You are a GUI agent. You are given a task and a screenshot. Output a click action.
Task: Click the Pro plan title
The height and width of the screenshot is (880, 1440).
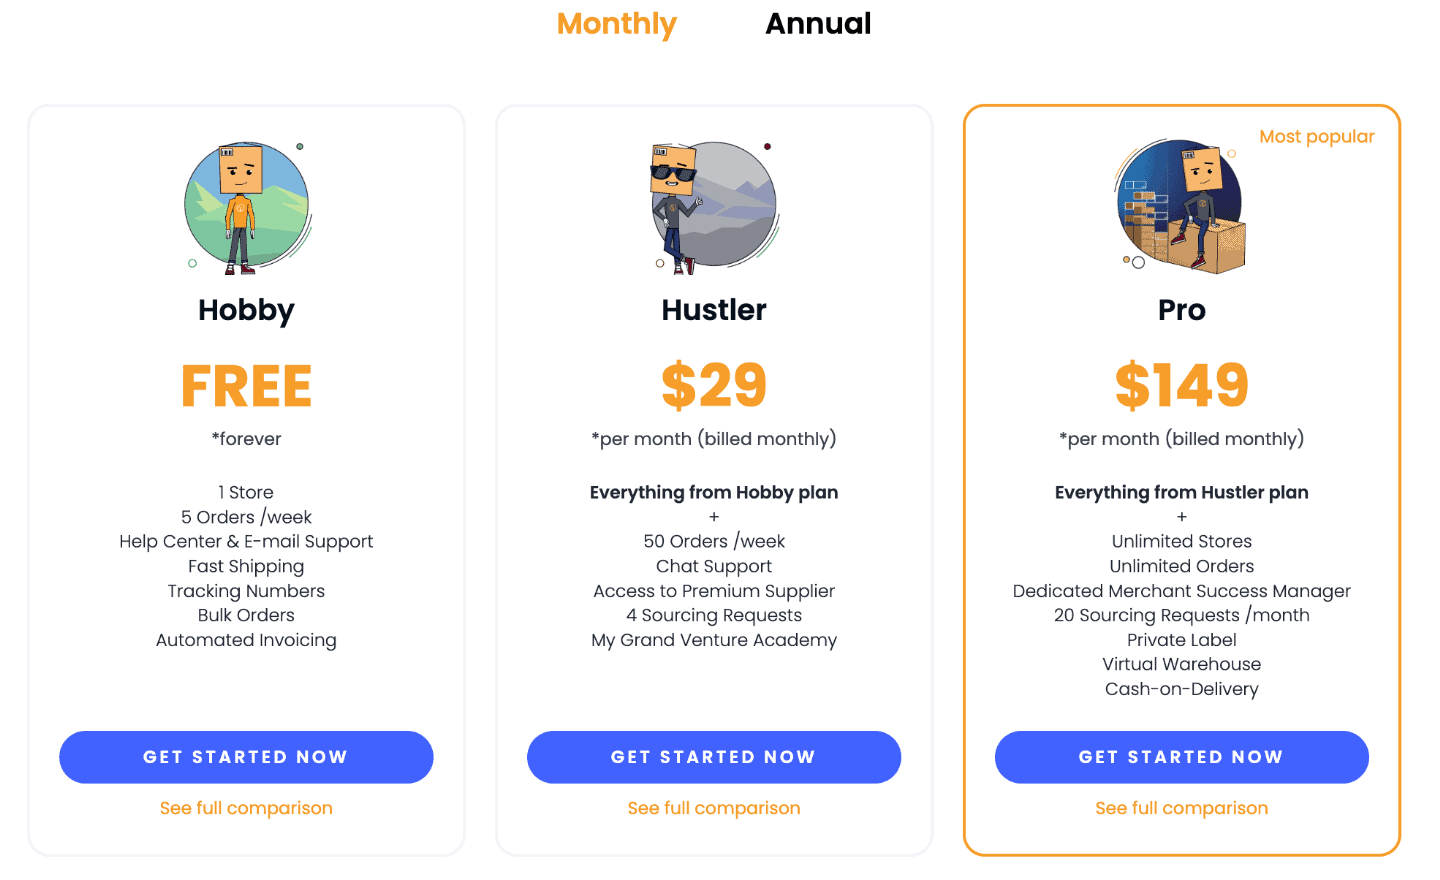pos(1181,310)
